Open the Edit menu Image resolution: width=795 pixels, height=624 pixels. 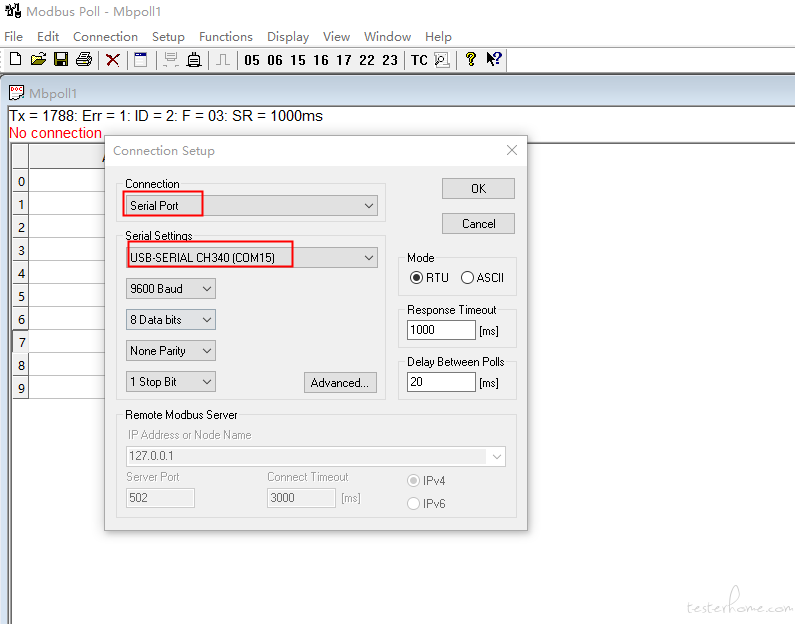point(48,36)
